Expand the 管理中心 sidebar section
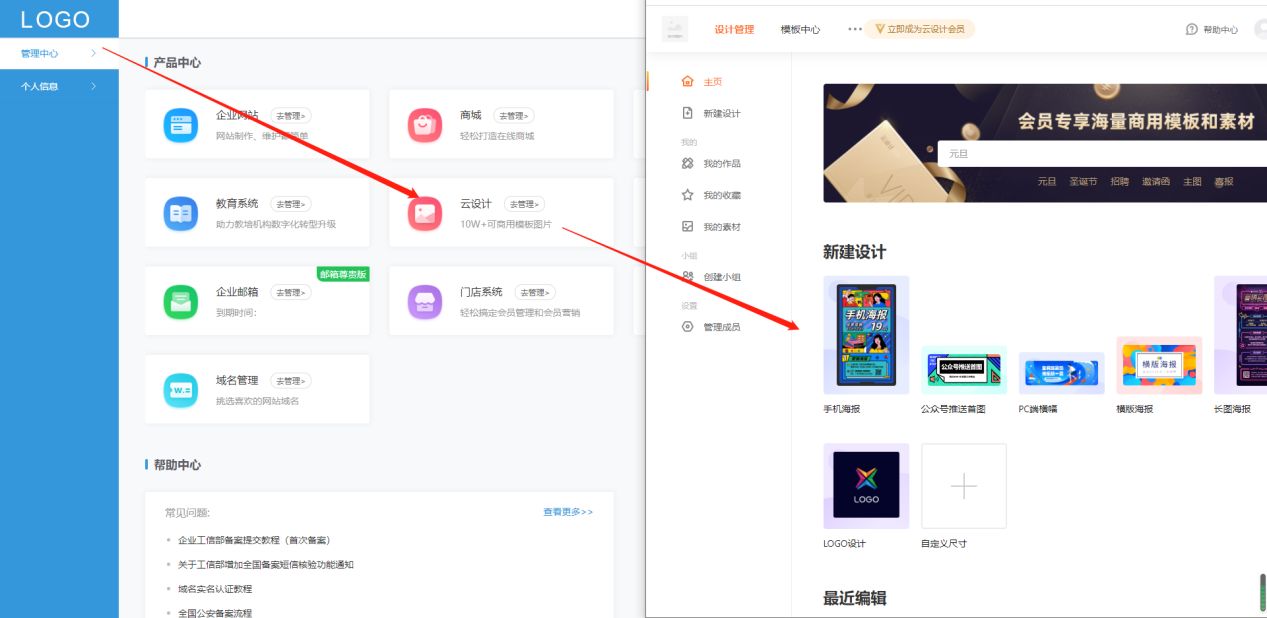Image resolution: width=1267 pixels, height=618 pixels. click(48, 51)
